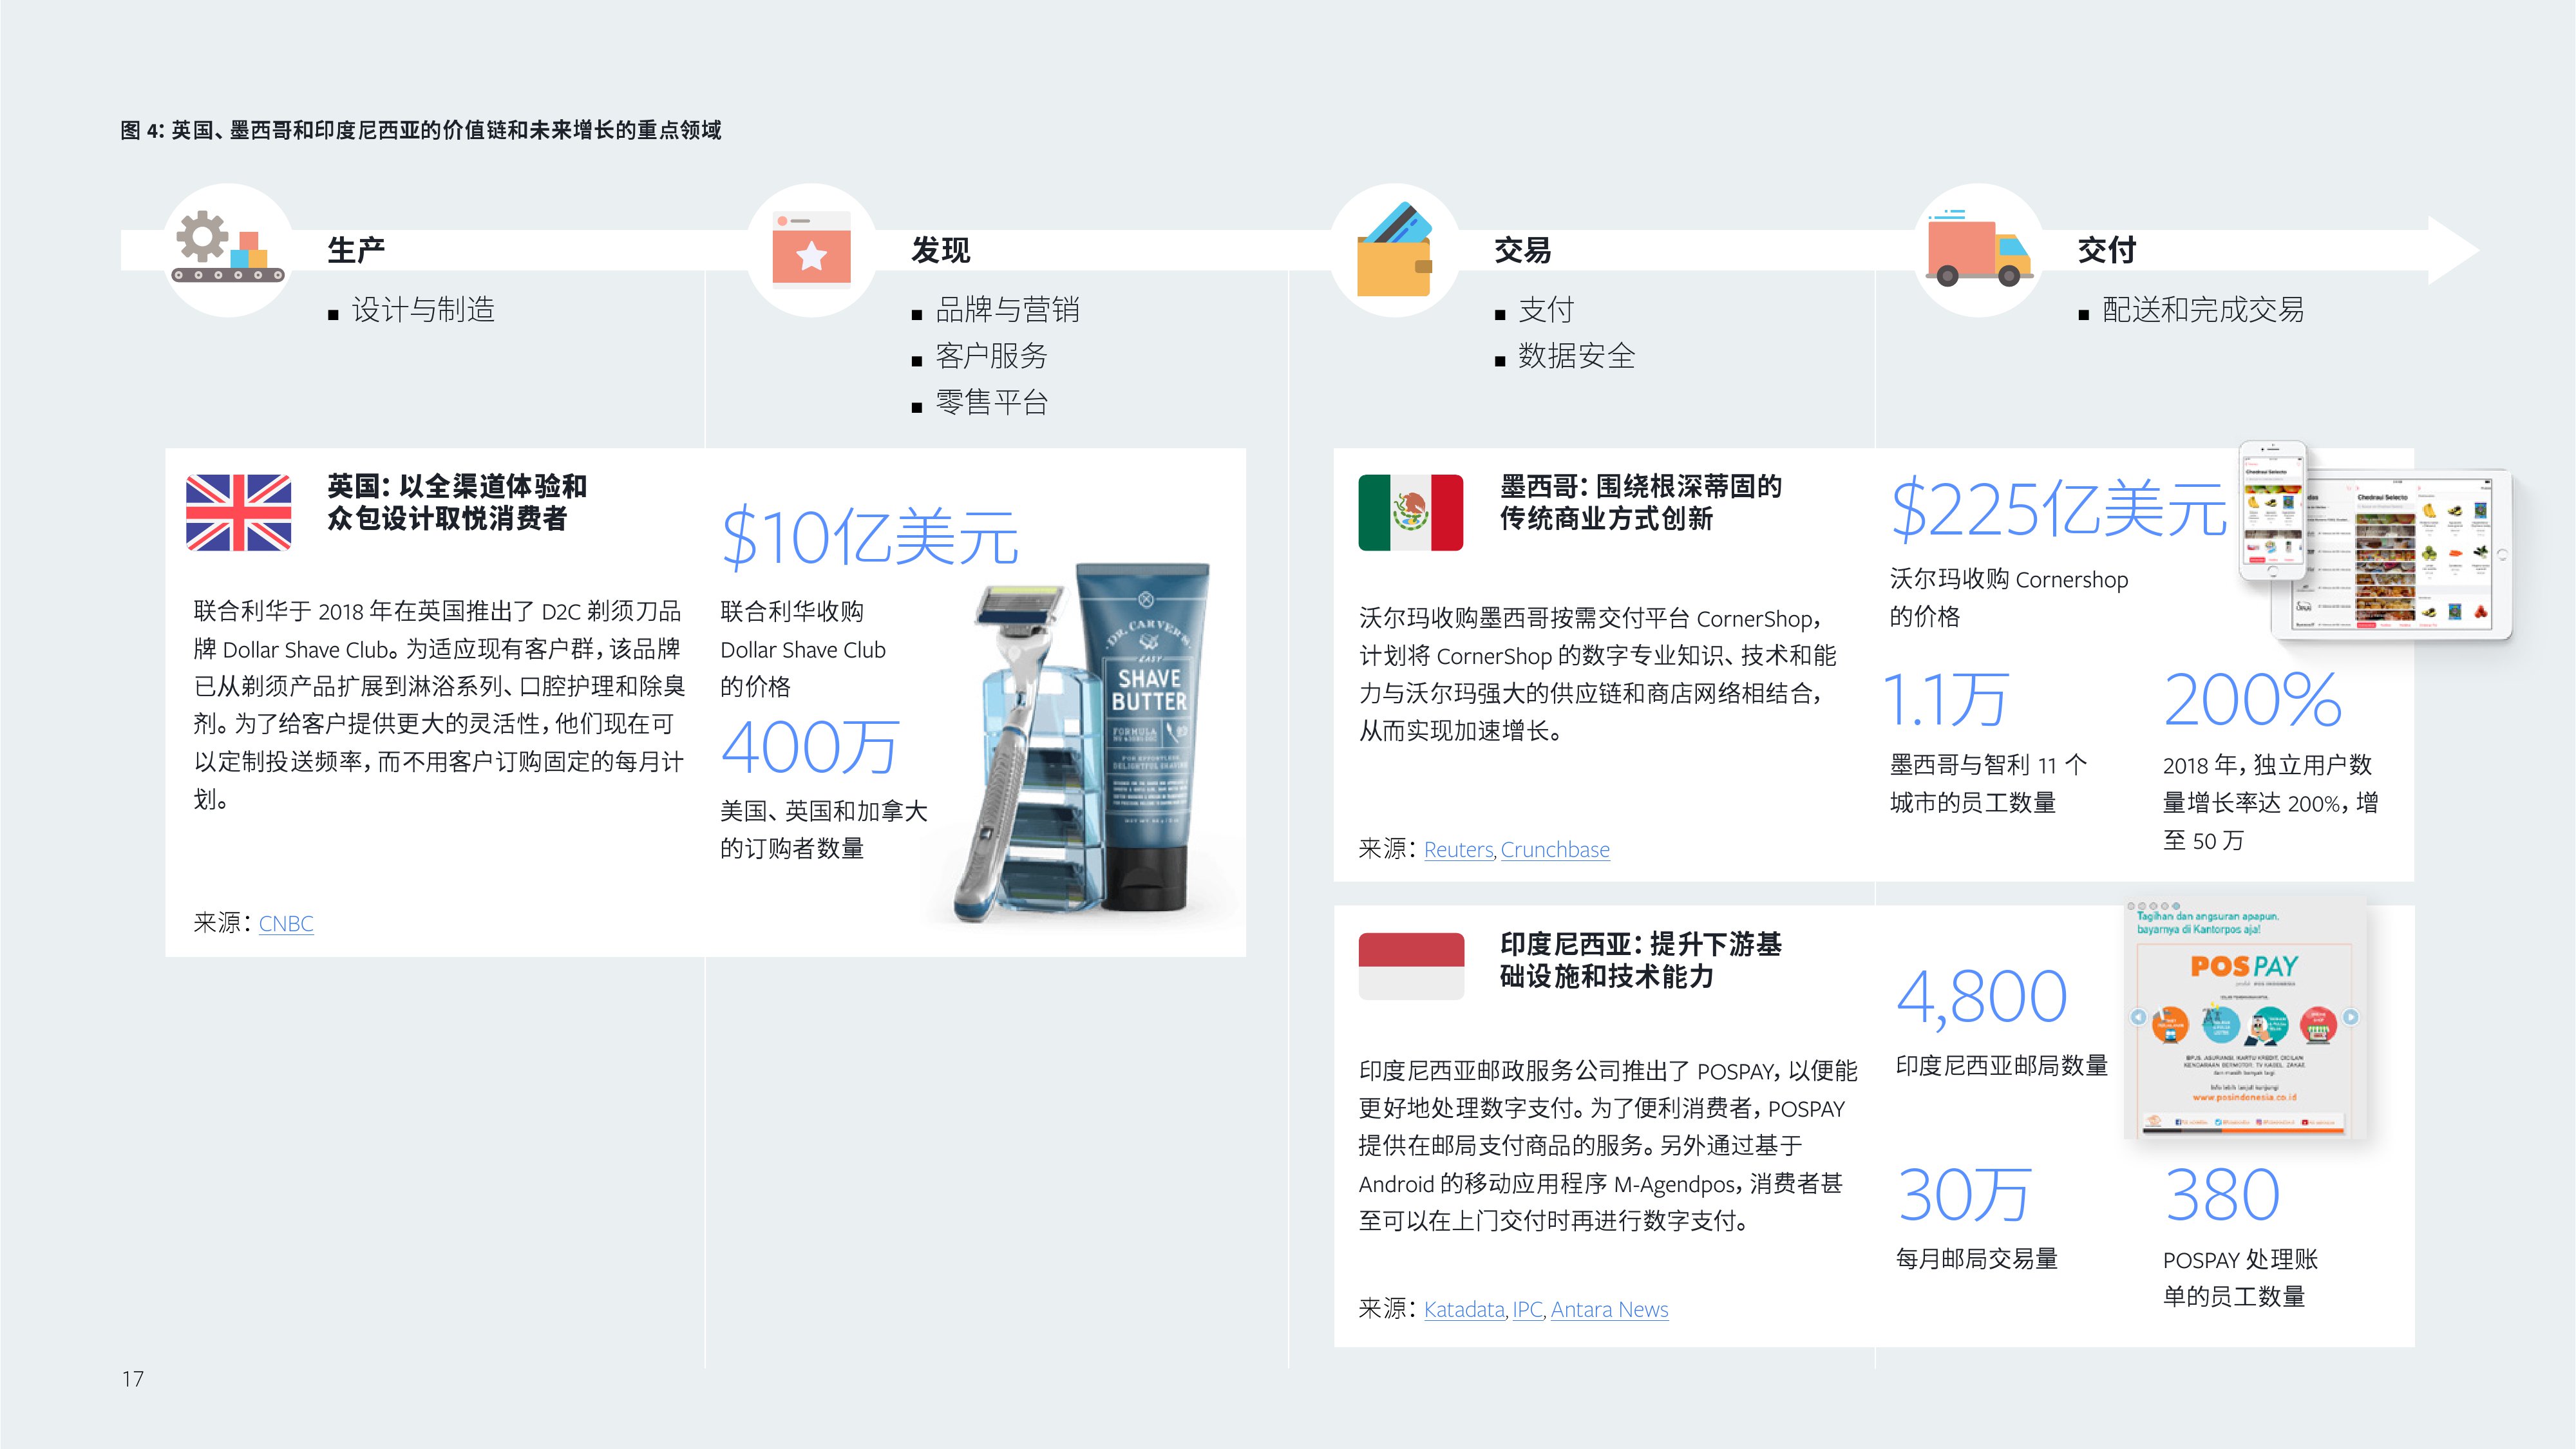Click the Cornershop app screenshot thumbnail
The height and width of the screenshot is (1449, 2576).
tap(2380, 545)
